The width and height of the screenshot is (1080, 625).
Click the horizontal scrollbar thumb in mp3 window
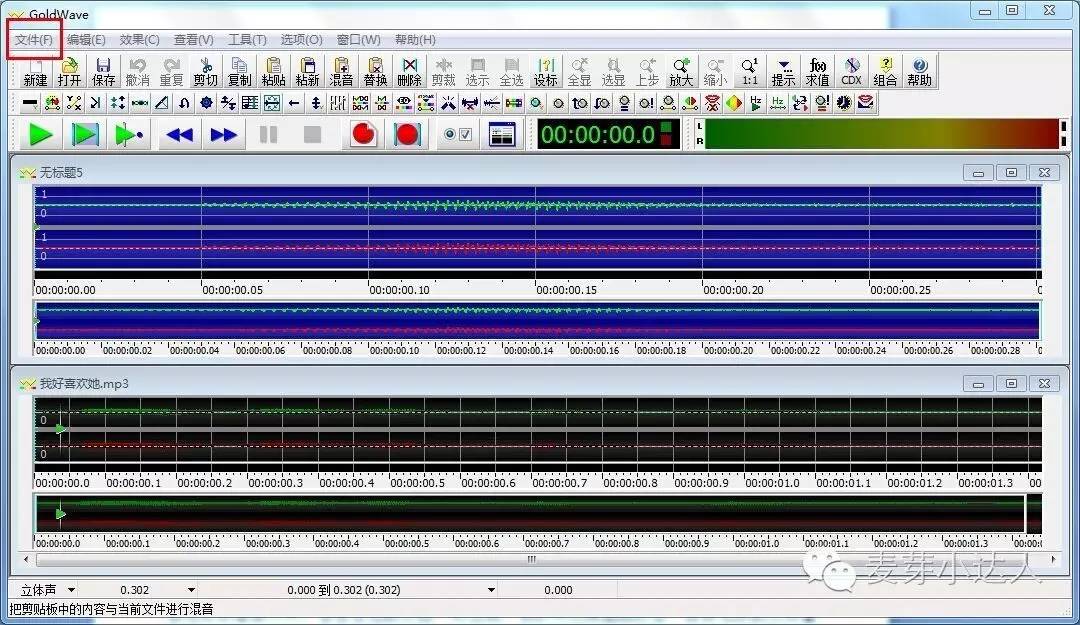point(531,560)
